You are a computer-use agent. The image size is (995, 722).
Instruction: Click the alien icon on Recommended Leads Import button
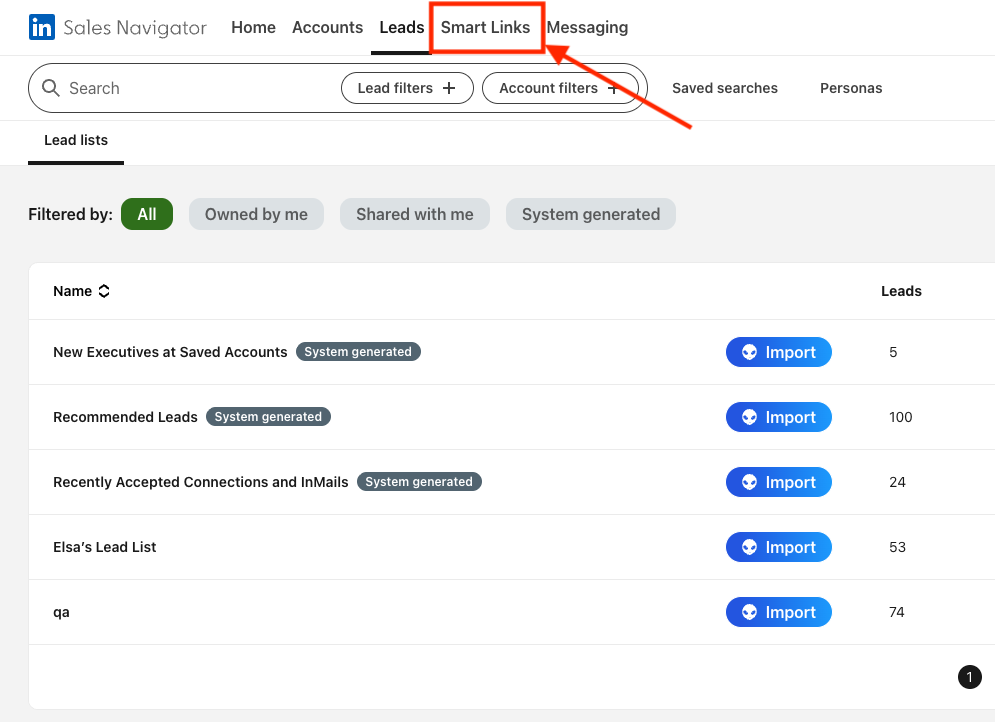[749, 417]
